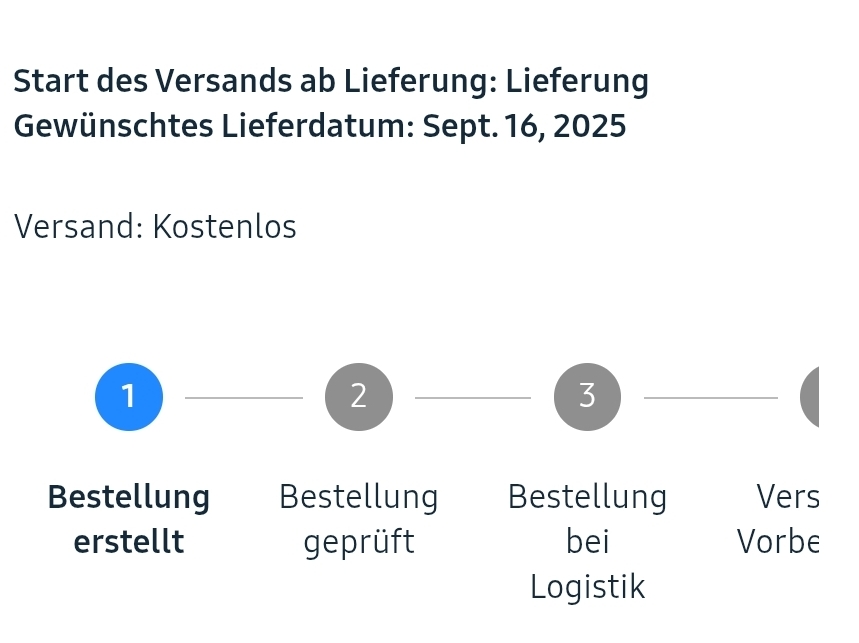Click the "Versand:" shipping label
The width and height of the screenshot is (859, 643).
(x=78, y=227)
